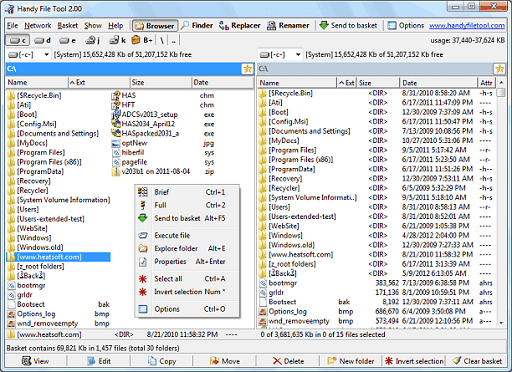Click the Move button at bottom
Screen dimensions: 512x372
pos(225,361)
